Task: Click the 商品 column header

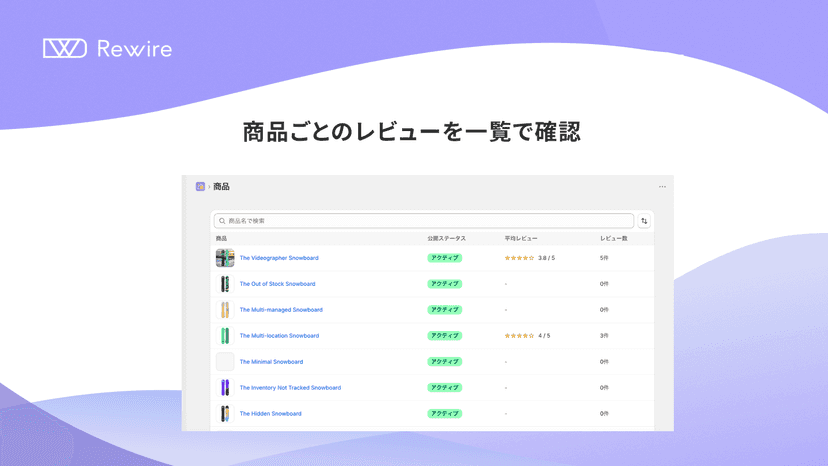Action: pyautogui.click(x=221, y=238)
